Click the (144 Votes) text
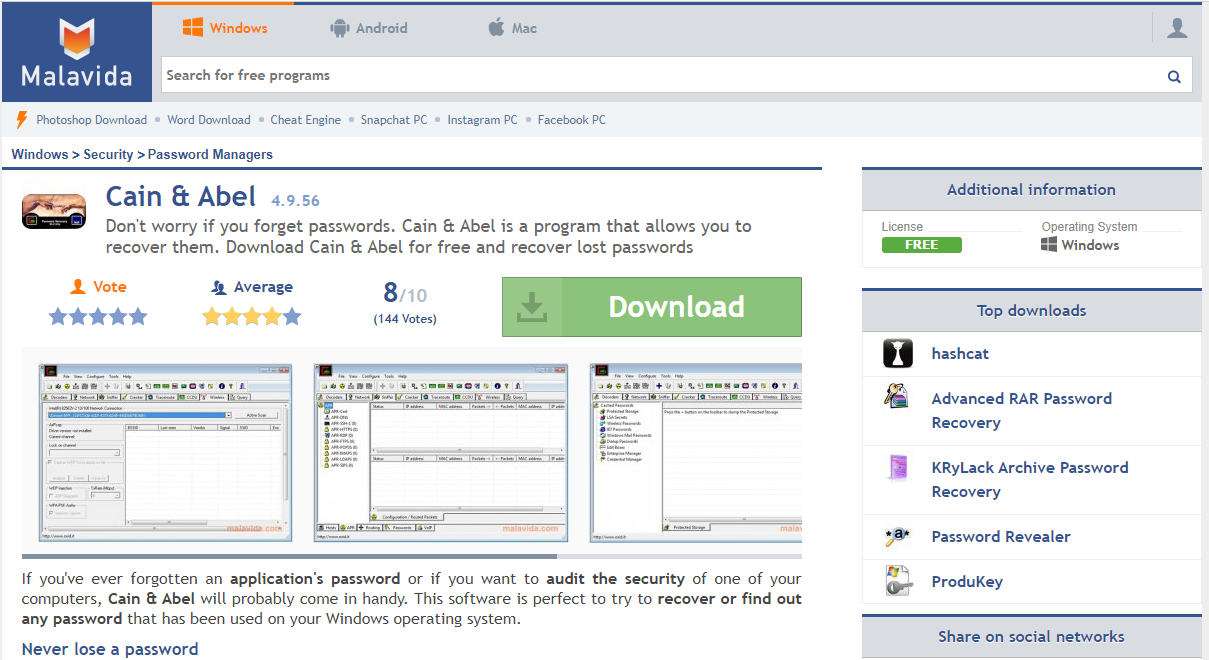 point(405,319)
